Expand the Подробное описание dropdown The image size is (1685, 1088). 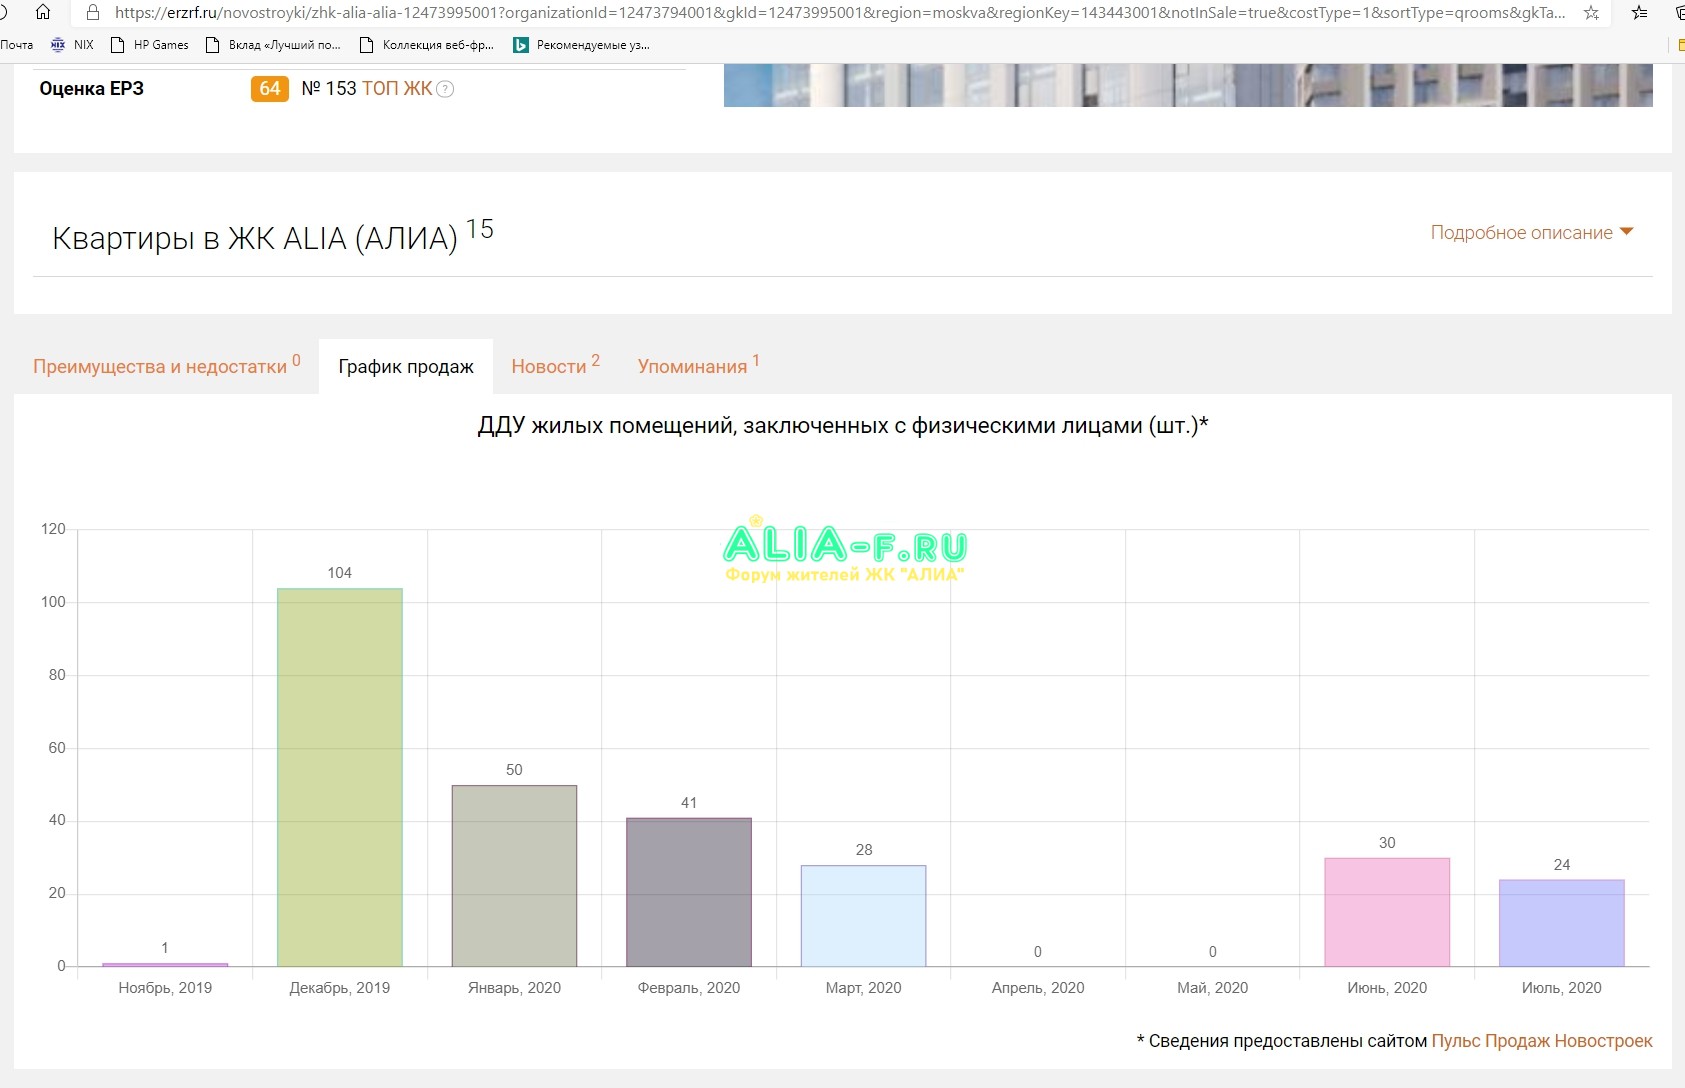(x=1532, y=232)
